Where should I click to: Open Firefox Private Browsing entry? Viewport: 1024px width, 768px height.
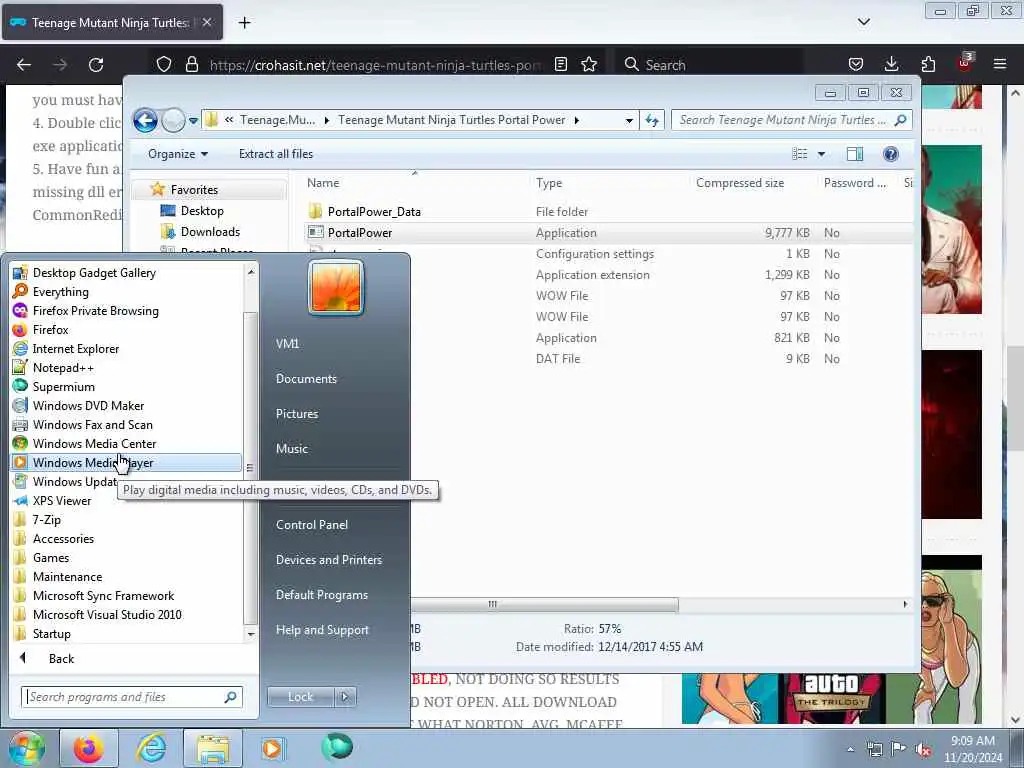click(95, 311)
